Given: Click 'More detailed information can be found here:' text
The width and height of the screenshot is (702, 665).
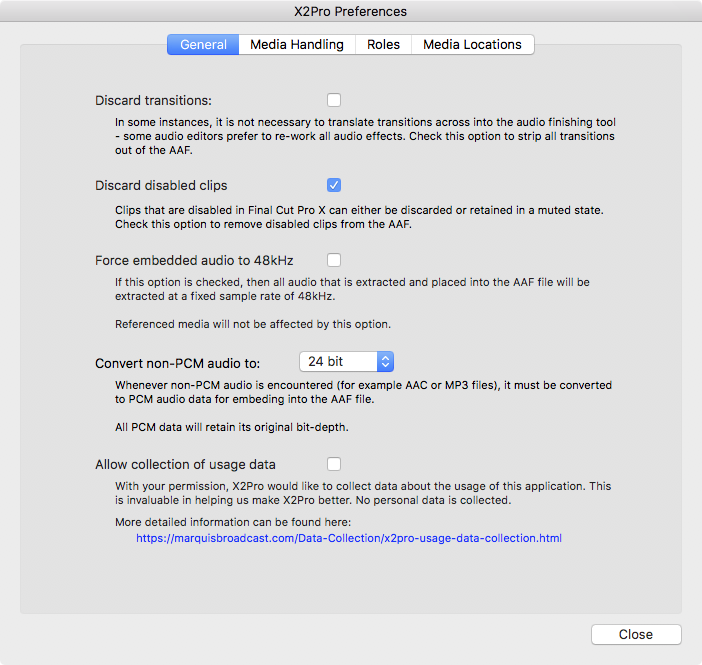Looking at the screenshot, I should point(233,522).
